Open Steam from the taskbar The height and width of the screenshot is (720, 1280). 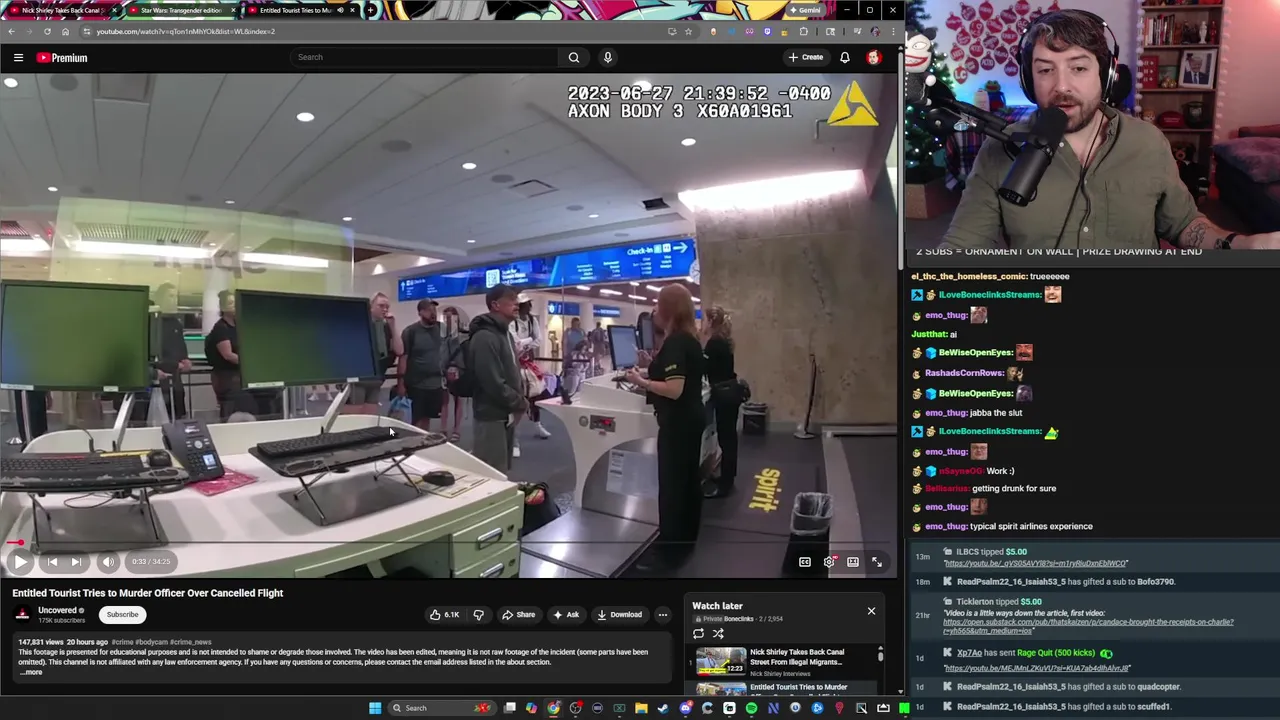point(663,708)
